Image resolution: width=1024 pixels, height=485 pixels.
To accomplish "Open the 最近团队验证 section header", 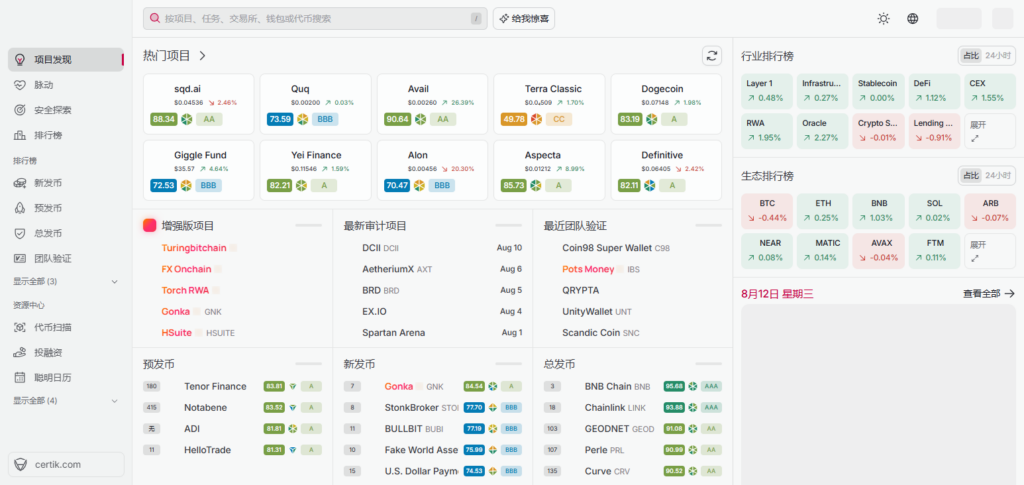I will [575, 226].
